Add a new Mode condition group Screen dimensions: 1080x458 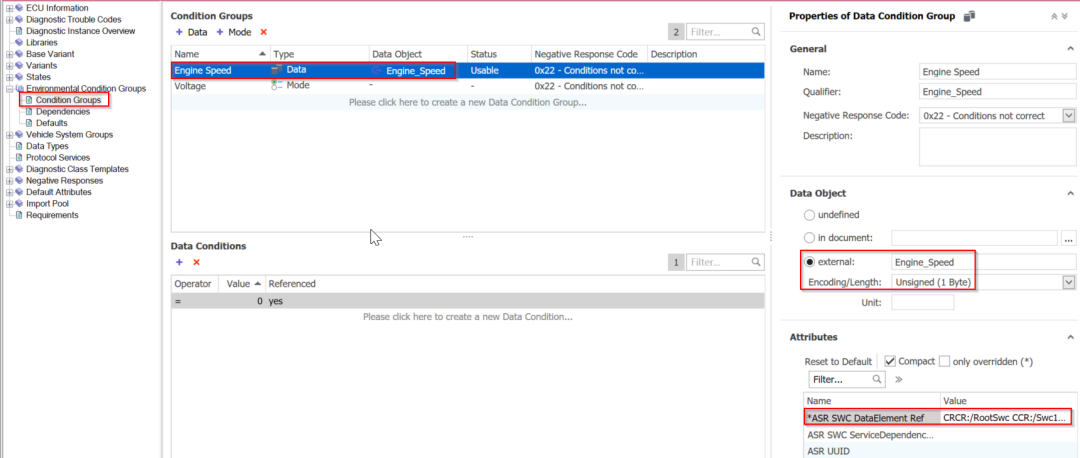point(233,32)
